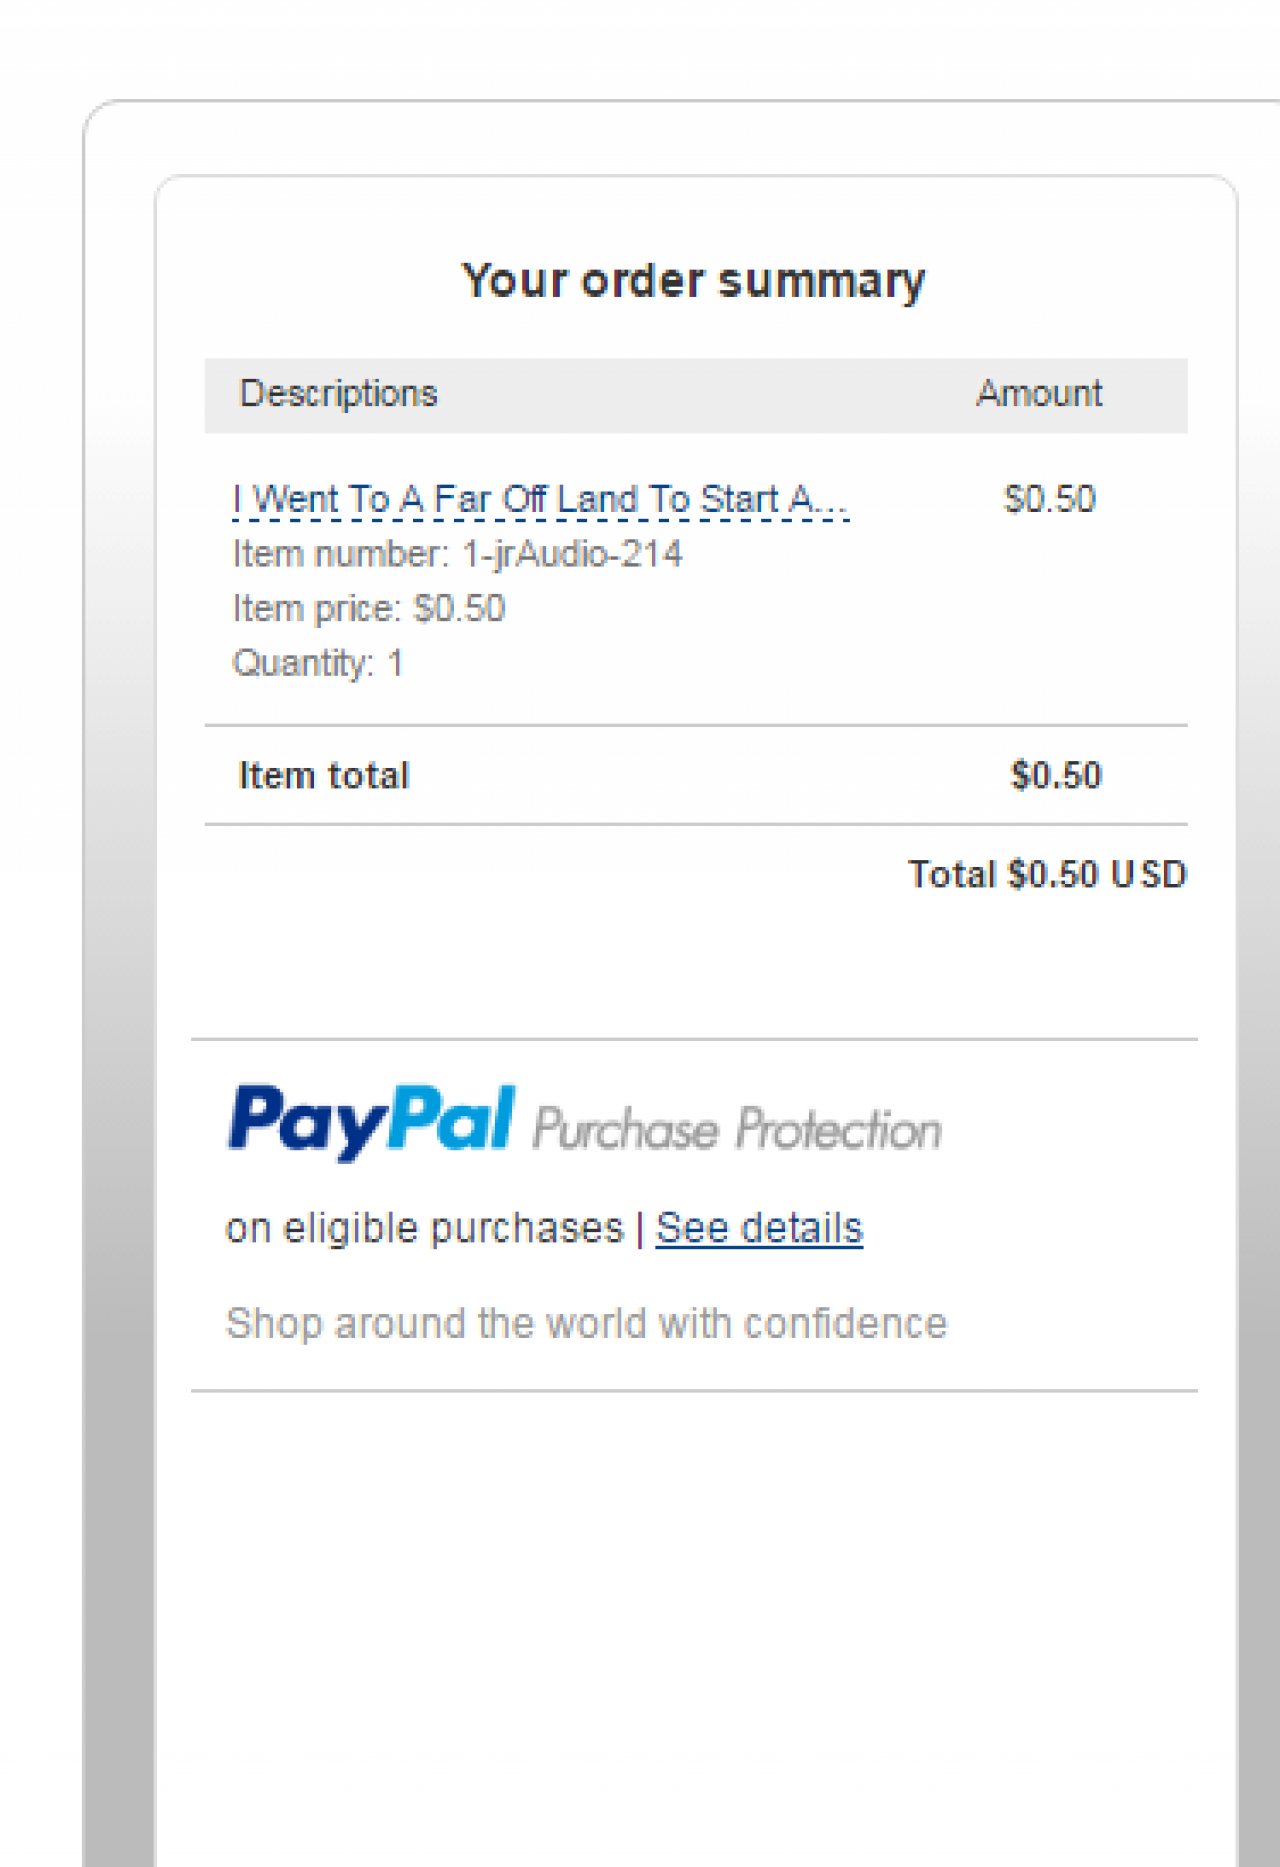Click the Item total label
The image size is (1280, 1867).
323,776
